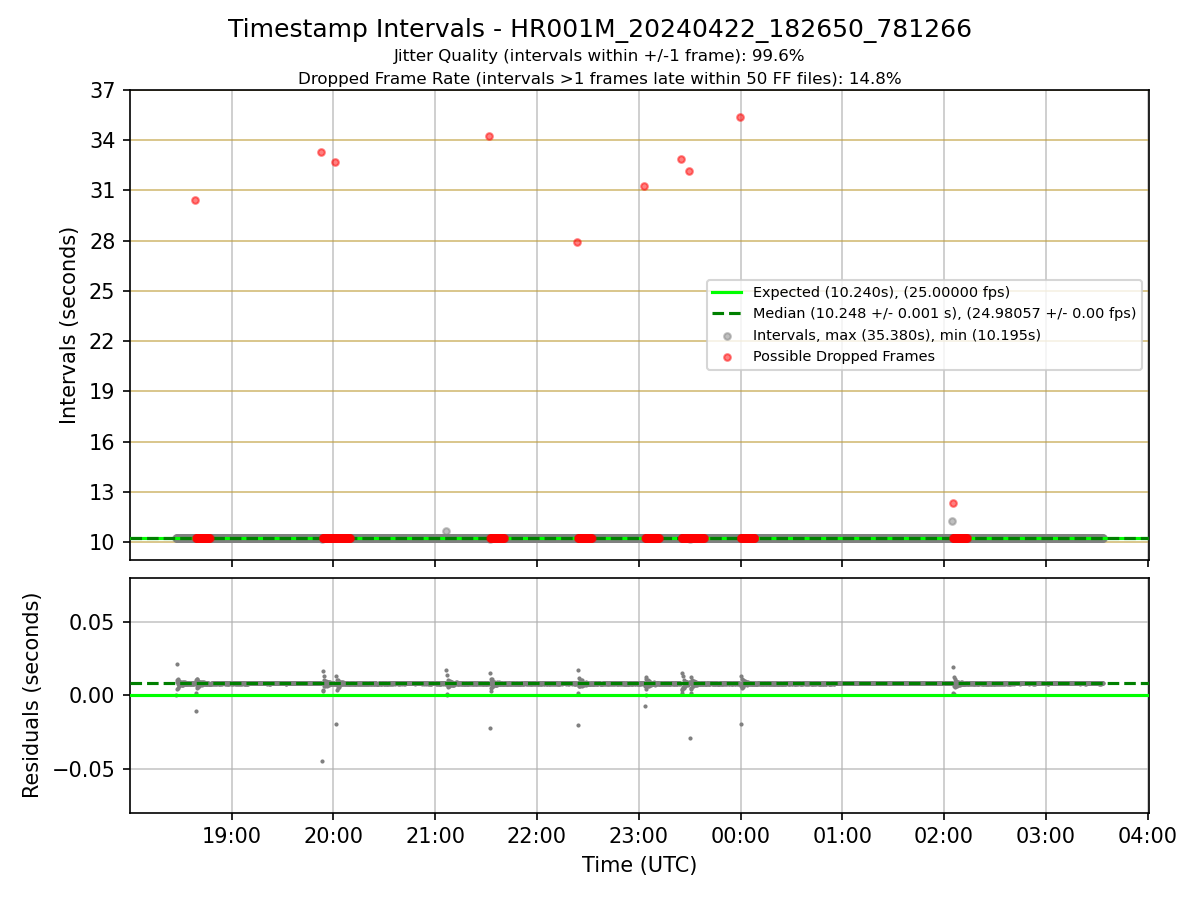Viewport: 1200px width, 900px height.
Task: Click x-axis tick label 03:00
Action: pos(1045,834)
